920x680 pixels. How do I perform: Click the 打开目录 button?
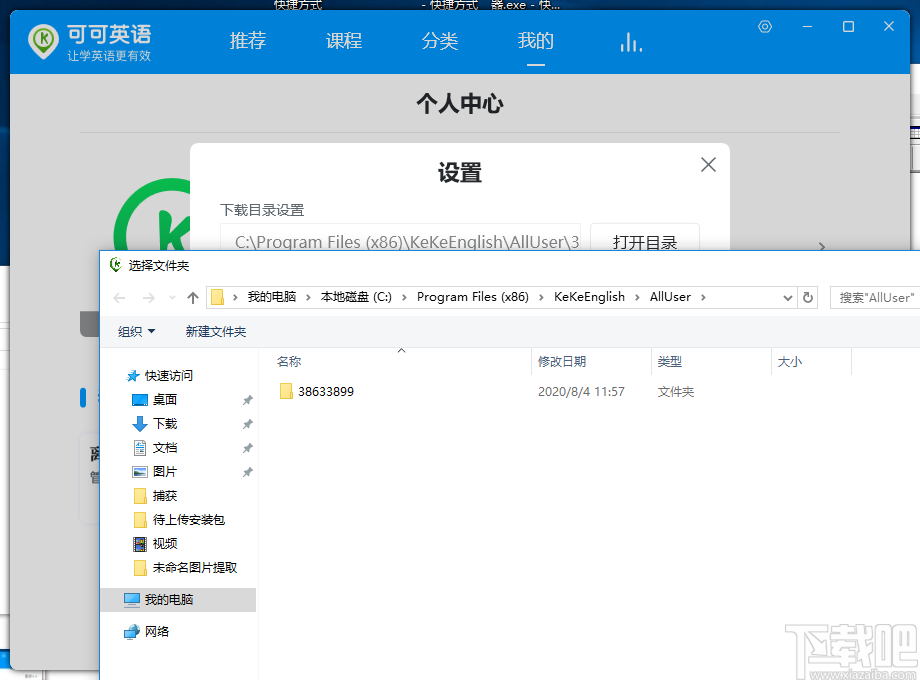645,241
